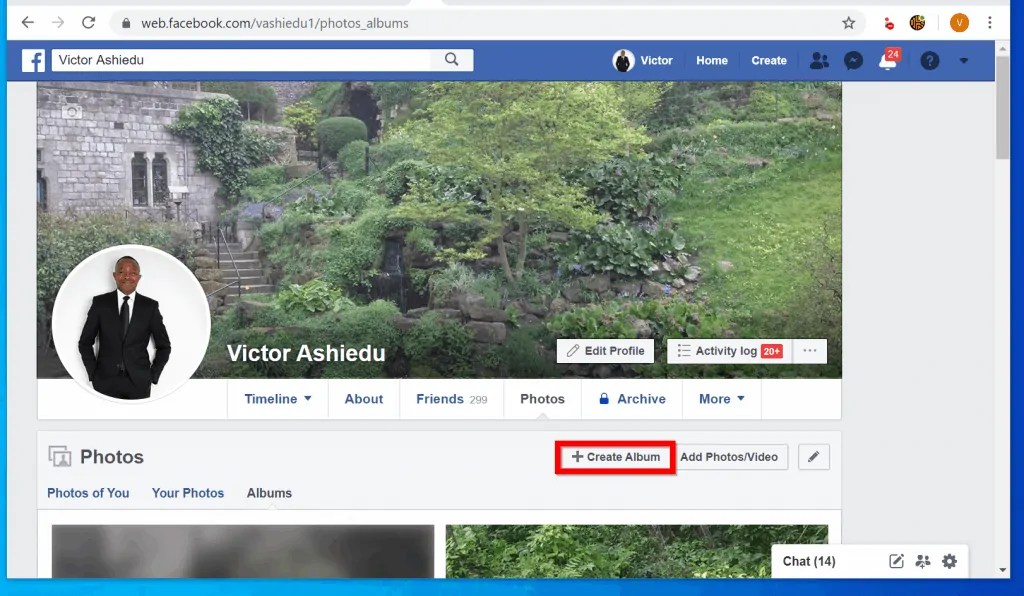
Task: Reload the page with the browser refresh icon
Action: coord(88,21)
